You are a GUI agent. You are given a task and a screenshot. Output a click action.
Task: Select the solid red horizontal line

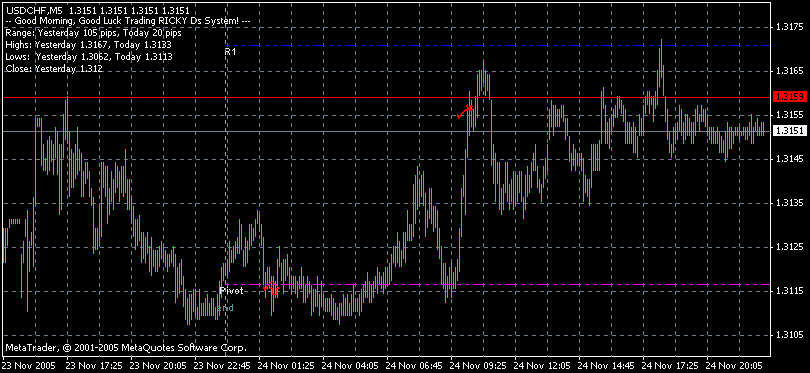point(385,97)
